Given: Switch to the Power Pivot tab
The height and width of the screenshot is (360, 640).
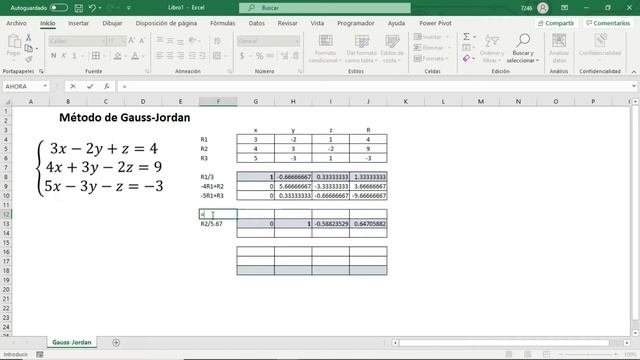Looking at the screenshot, I should (436, 23).
